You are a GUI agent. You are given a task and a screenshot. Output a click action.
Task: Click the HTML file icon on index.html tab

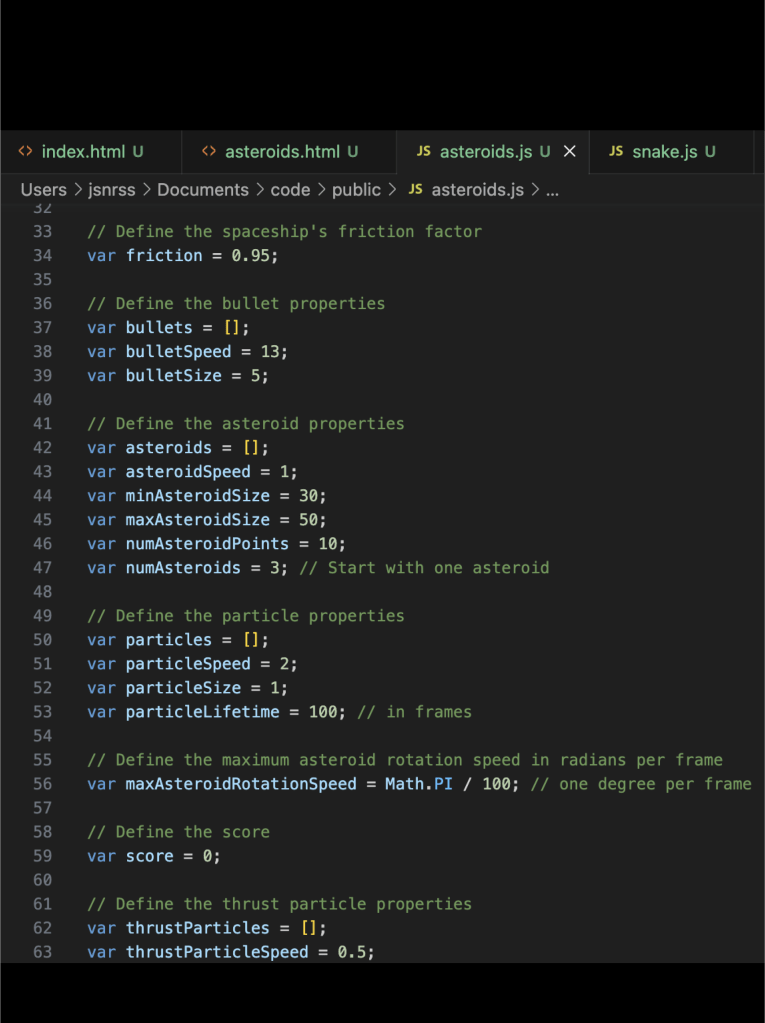click(x=26, y=152)
